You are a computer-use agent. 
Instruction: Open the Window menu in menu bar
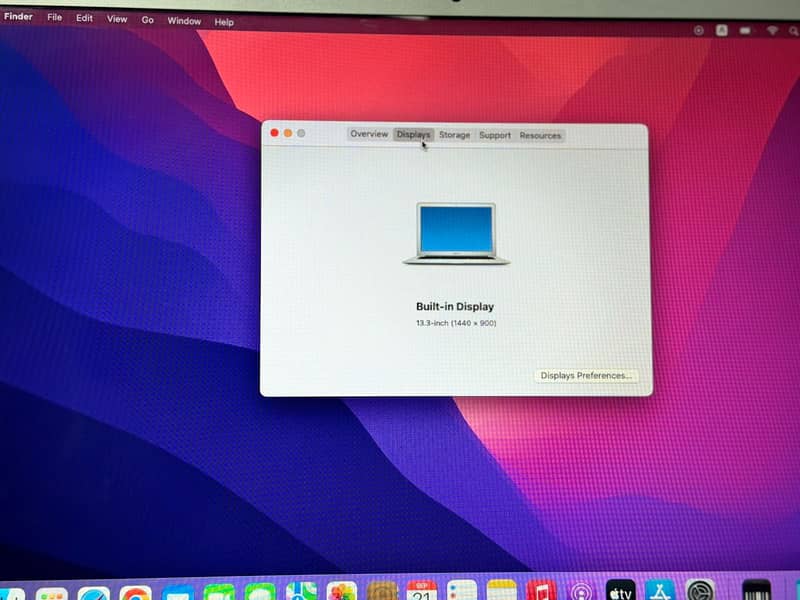click(x=184, y=20)
